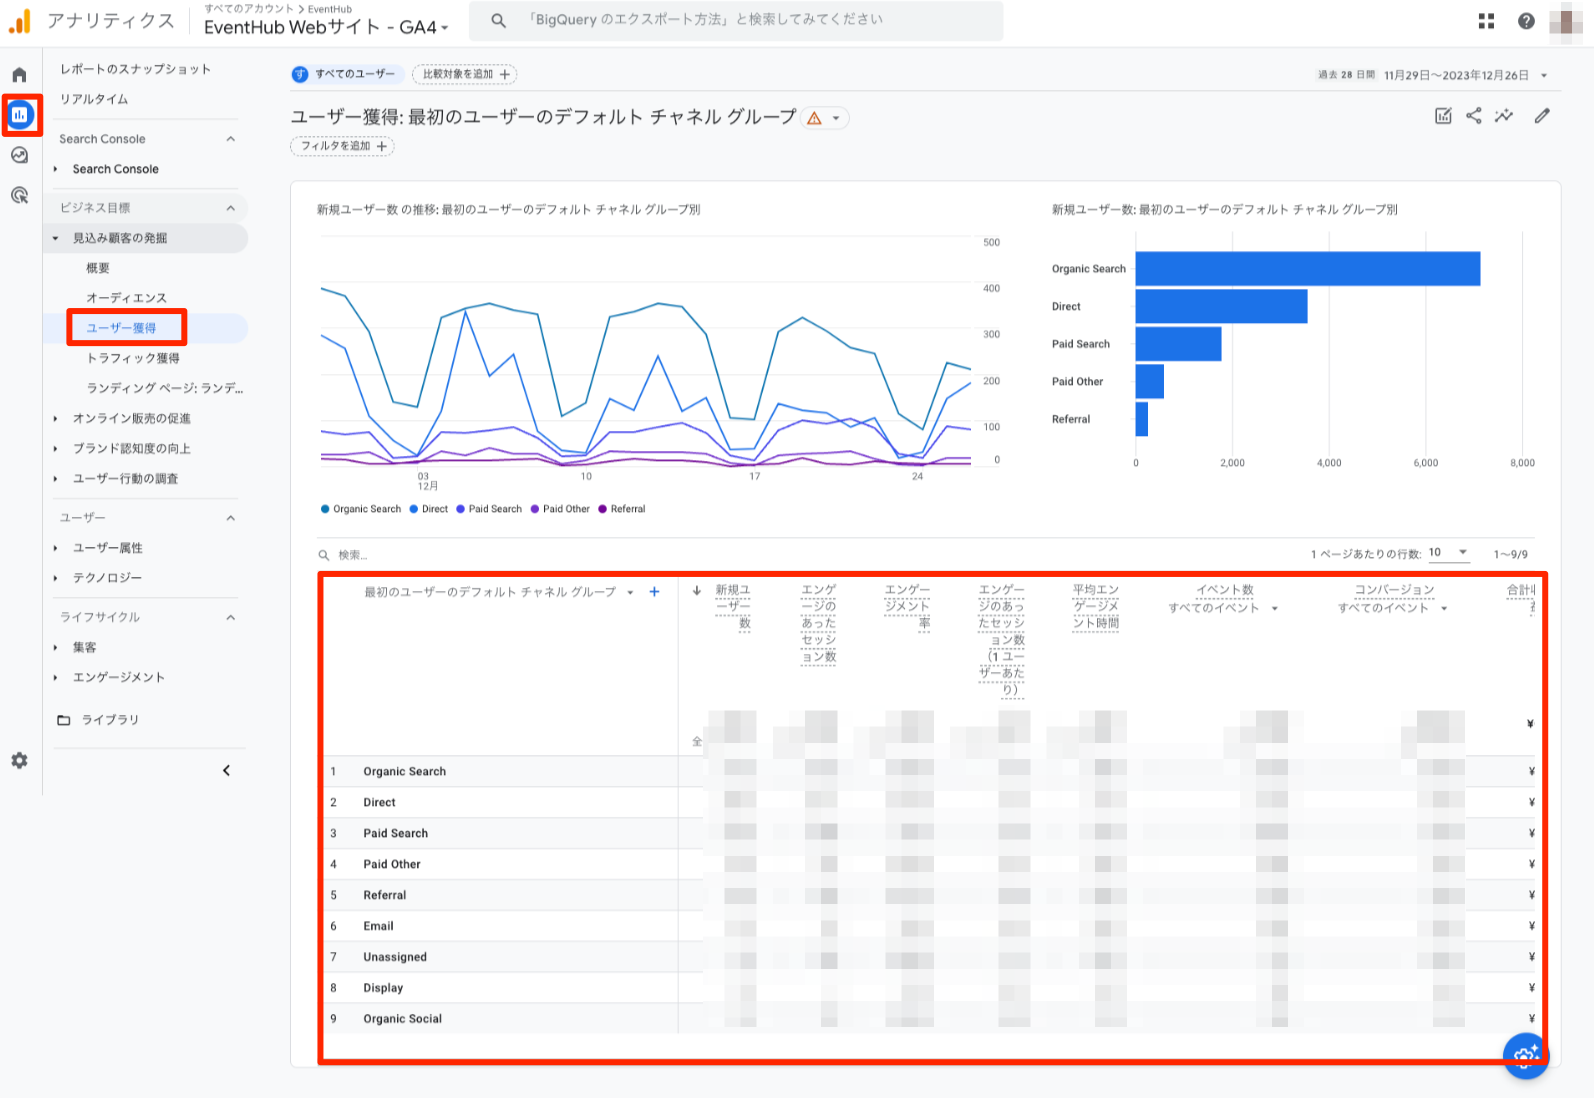Image resolution: width=1594 pixels, height=1098 pixels.
Task: Click フィルタを追加 button
Action: (x=342, y=146)
